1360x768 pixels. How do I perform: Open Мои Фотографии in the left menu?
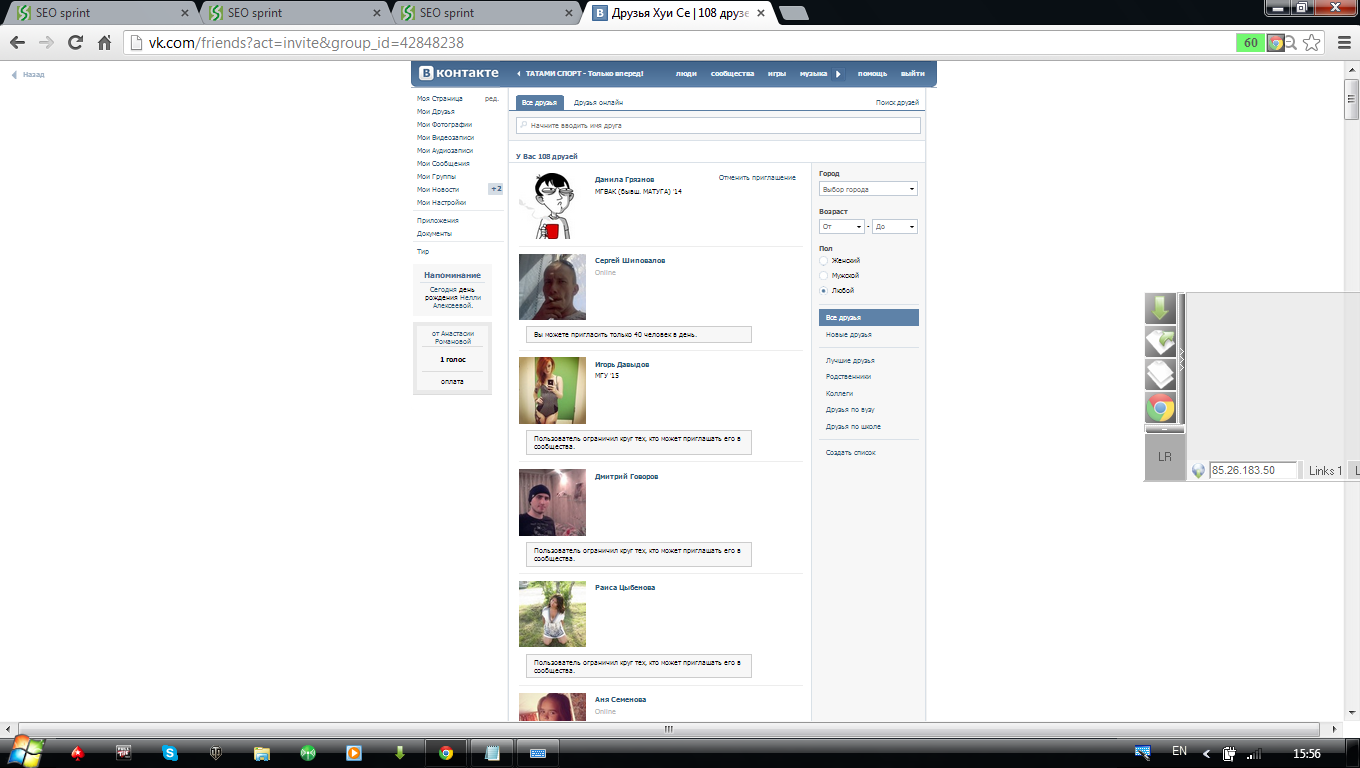pyautogui.click(x=445, y=124)
